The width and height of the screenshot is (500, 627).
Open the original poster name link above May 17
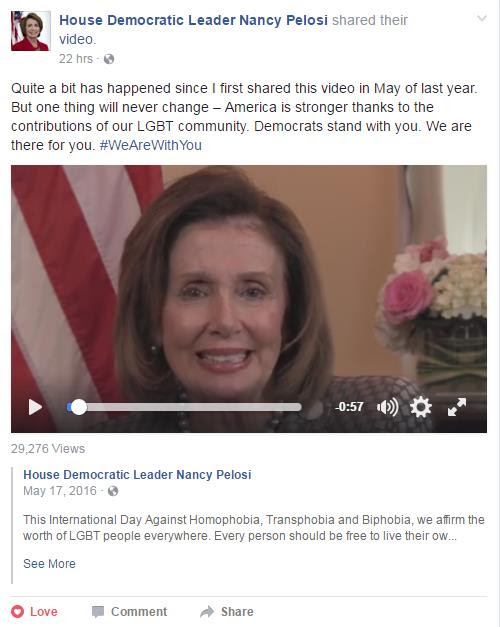click(x=137, y=475)
